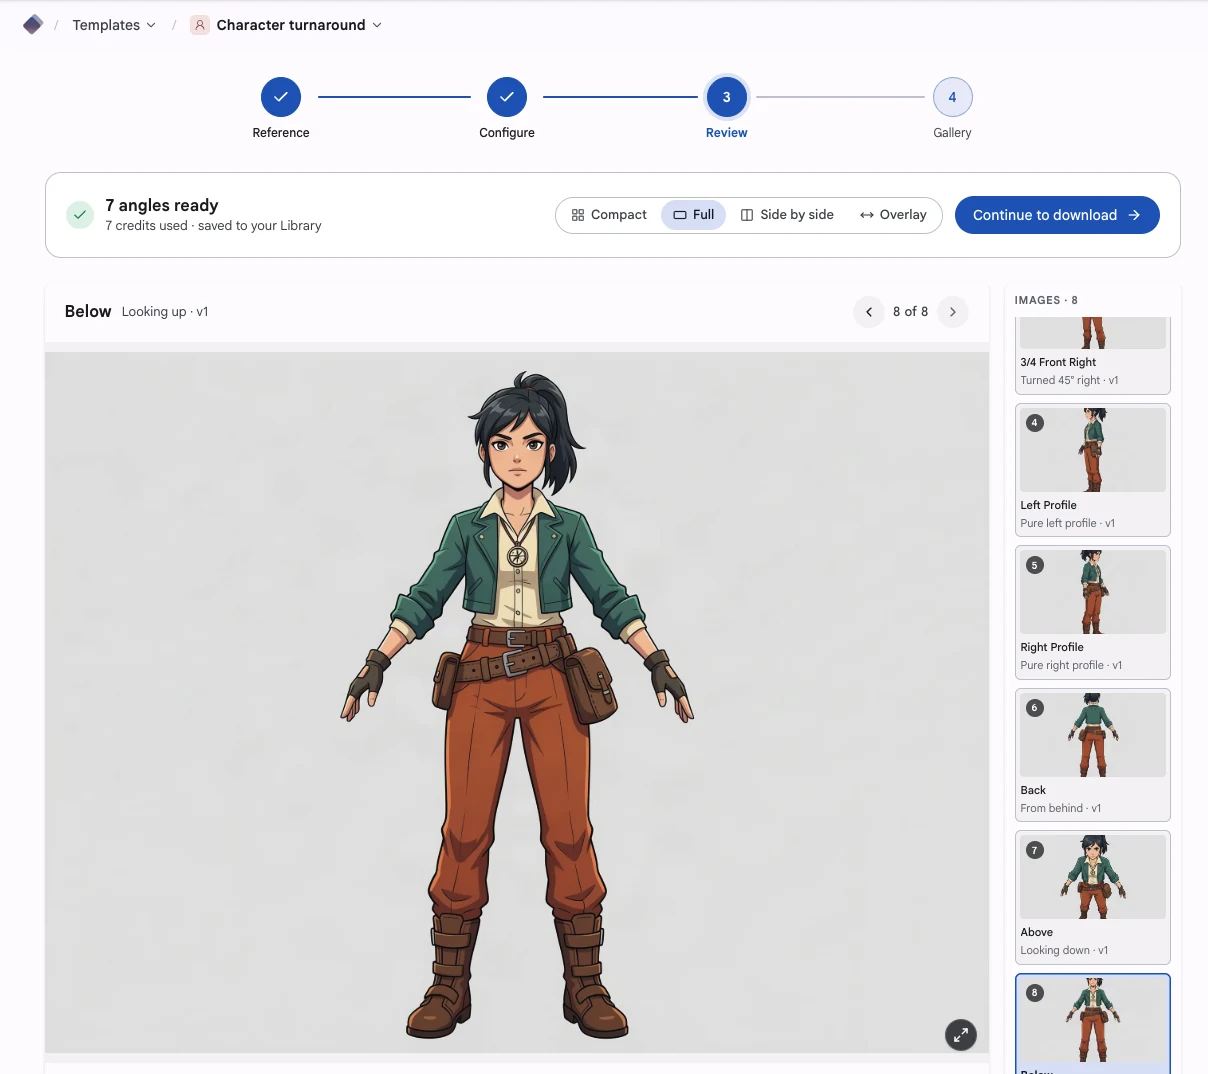Click the 'From behind · v1' caption

click(x=1060, y=809)
